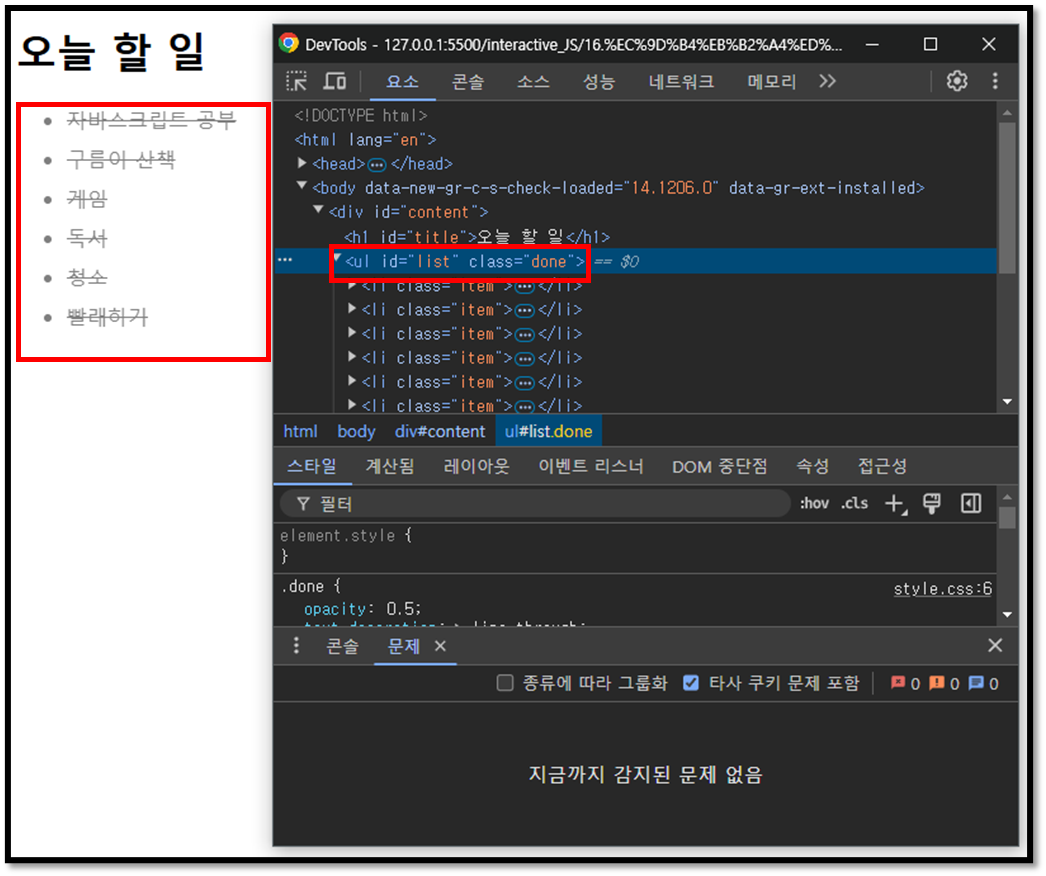The width and height of the screenshot is (1046, 876).
Task: Click the page errors count icon
Action: click(x=899, y=683)
